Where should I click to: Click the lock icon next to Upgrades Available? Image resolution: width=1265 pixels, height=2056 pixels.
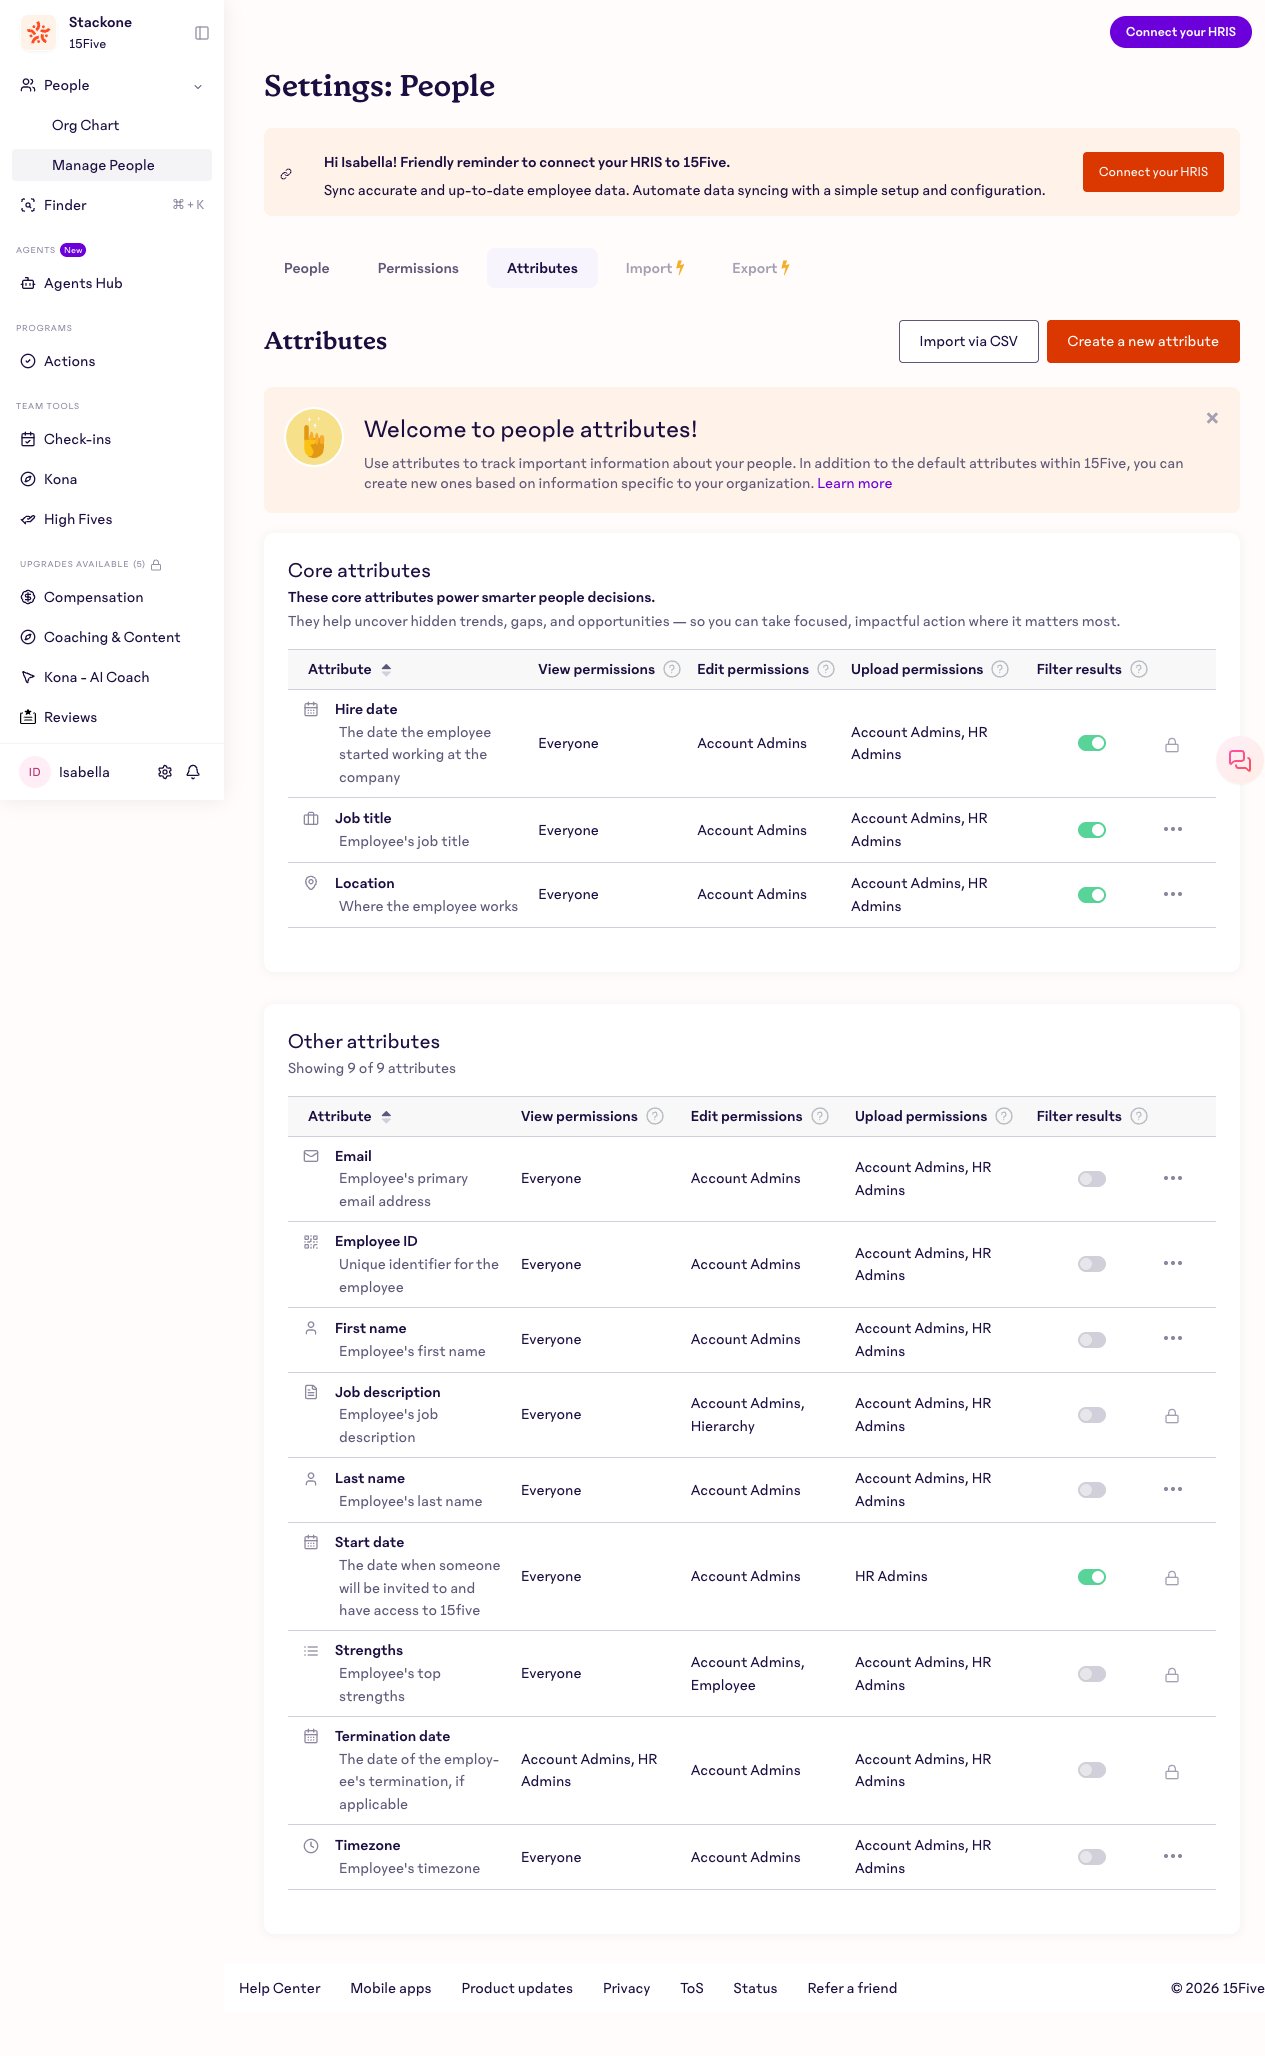[156, 565]
